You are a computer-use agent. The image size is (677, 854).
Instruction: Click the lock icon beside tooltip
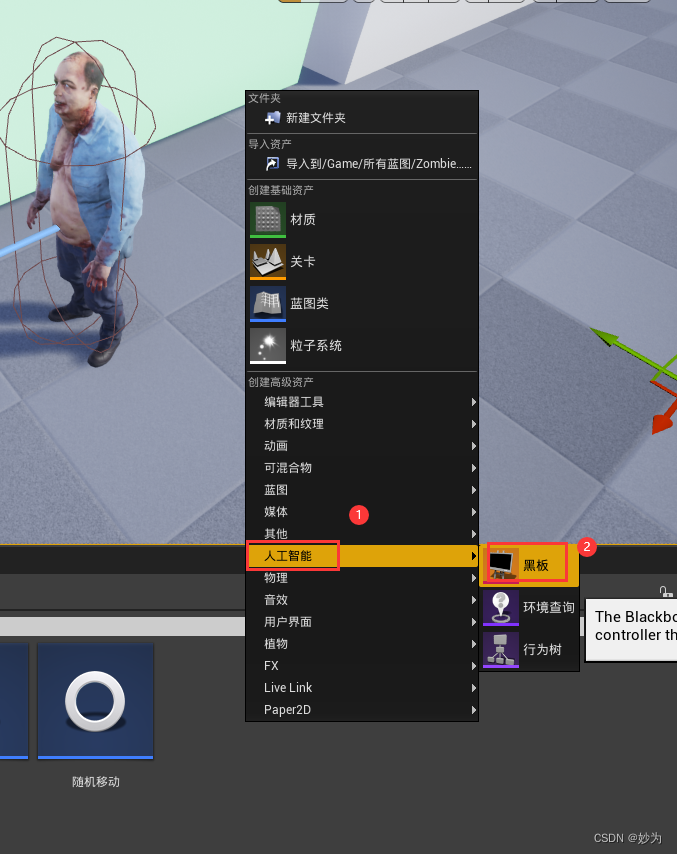pyautogui.click(x=666, y=592)
